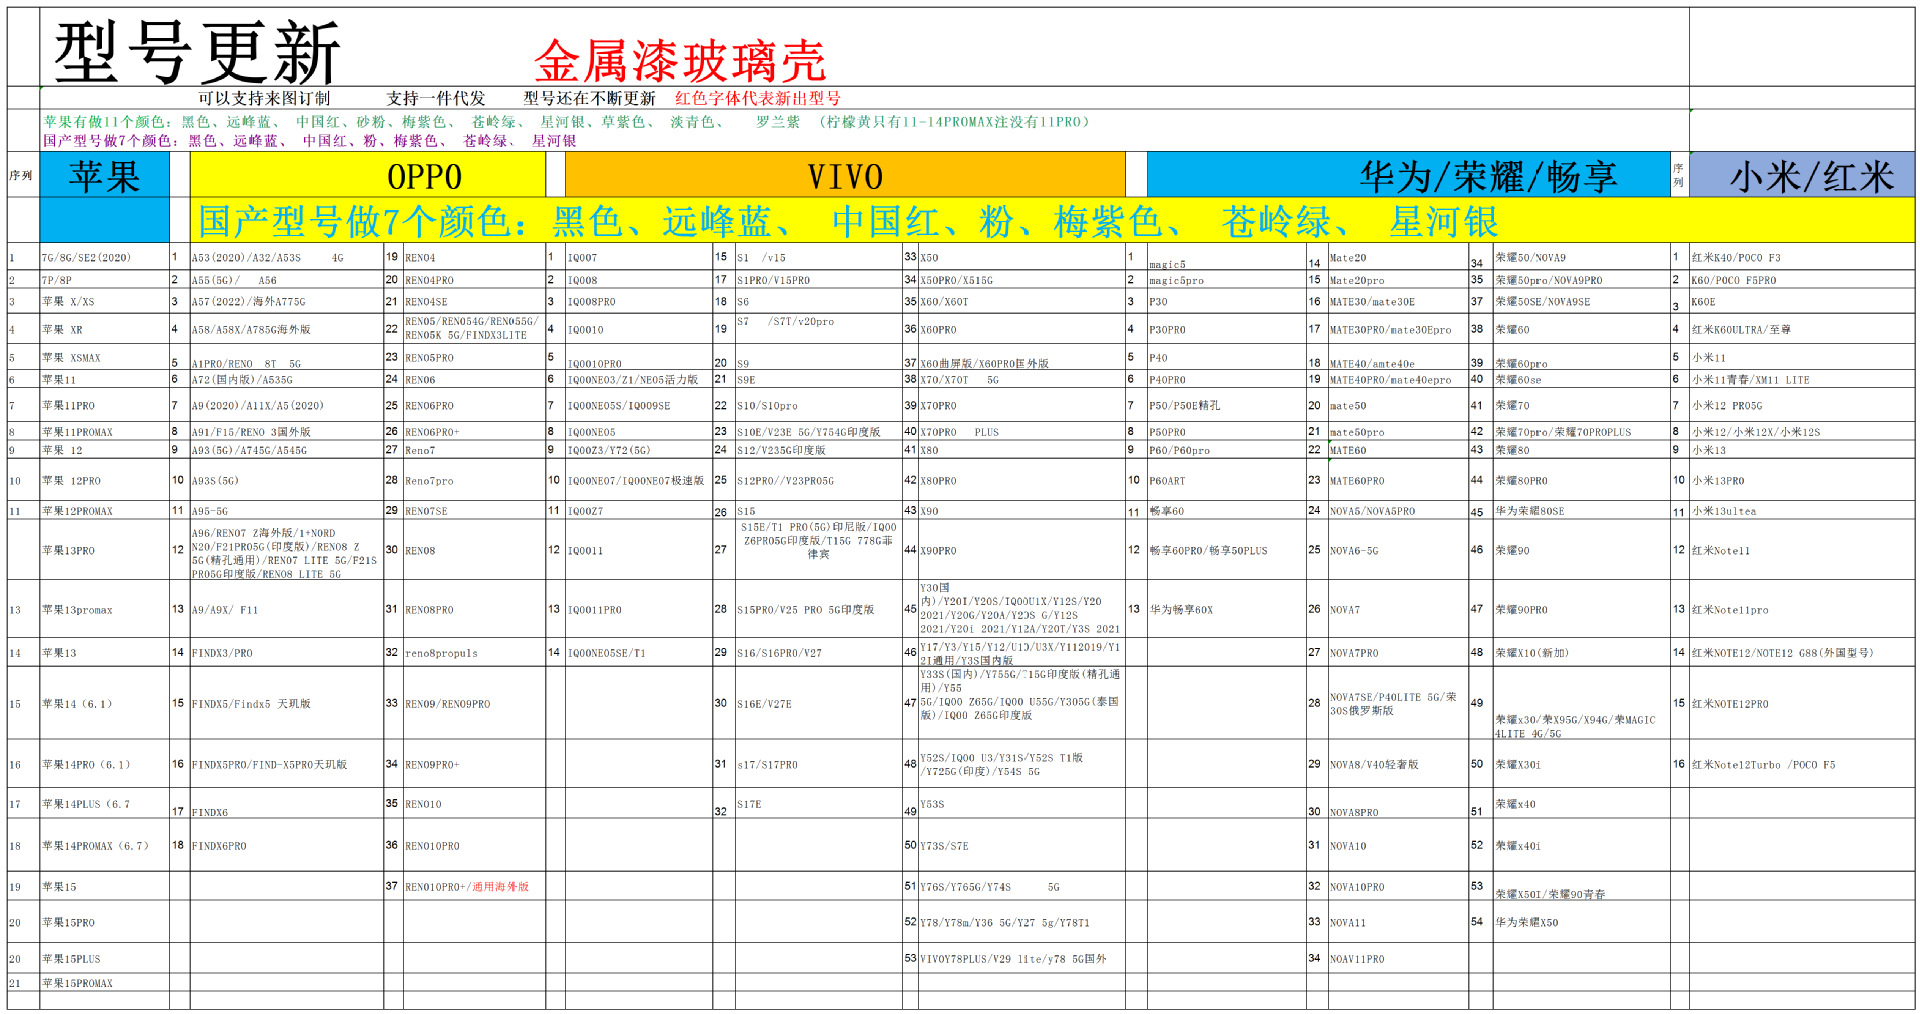Select the IQOO11PRO cell
1920x1014 pixels.
[x=639, y=609]
